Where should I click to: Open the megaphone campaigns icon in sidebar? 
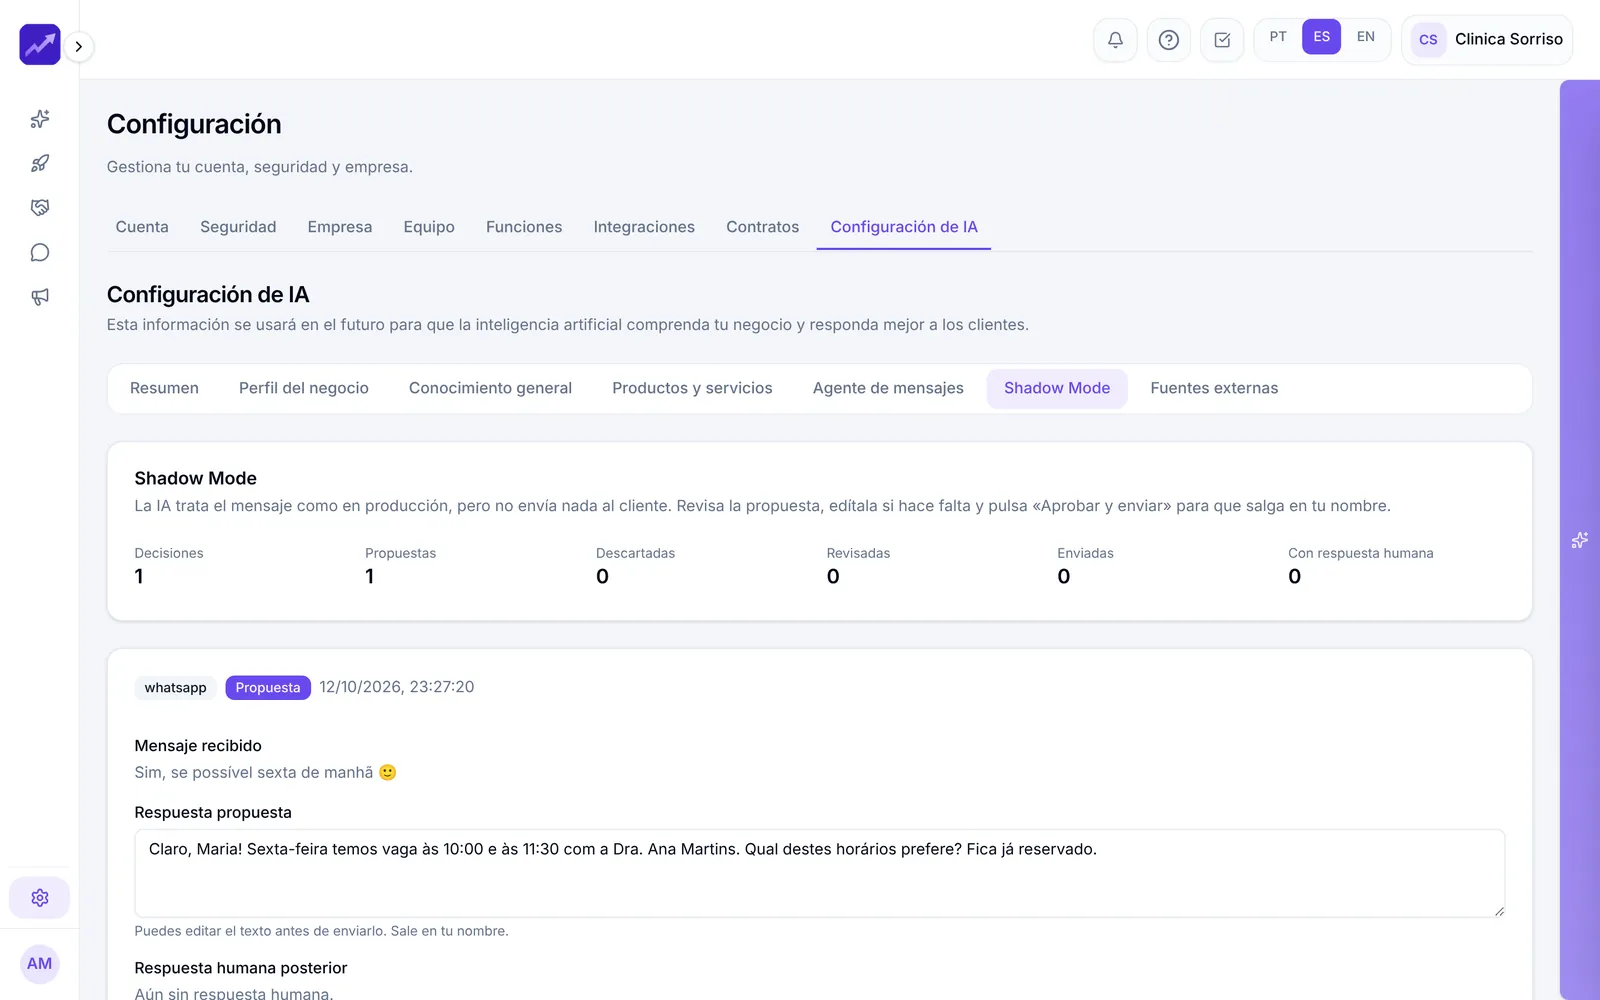40,297
